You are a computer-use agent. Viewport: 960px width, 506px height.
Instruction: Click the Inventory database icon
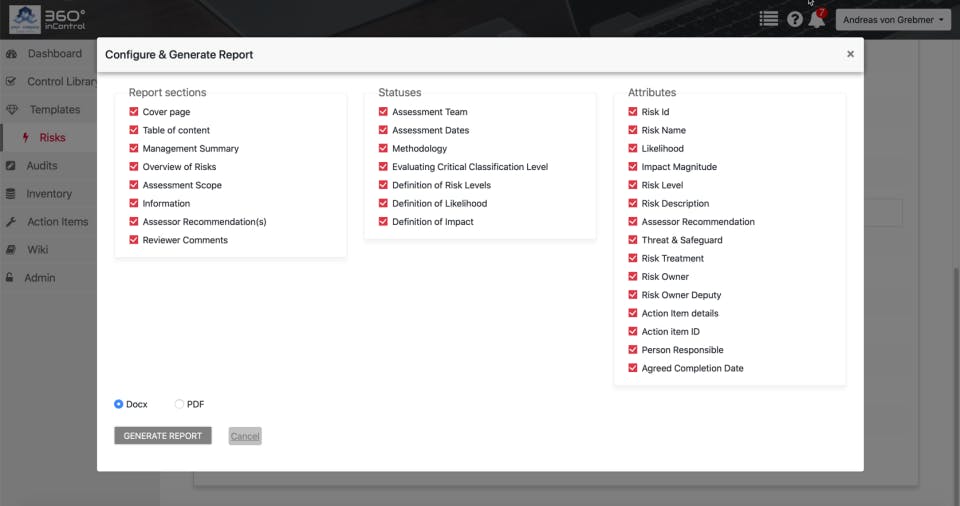10,194
